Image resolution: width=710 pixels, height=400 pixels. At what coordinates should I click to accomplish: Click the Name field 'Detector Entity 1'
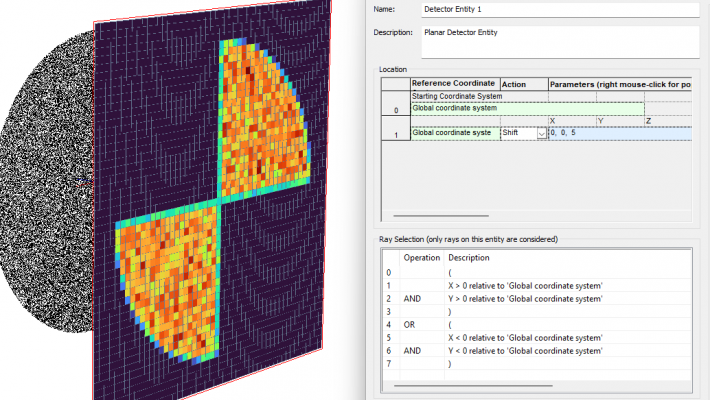click(560, 10)
